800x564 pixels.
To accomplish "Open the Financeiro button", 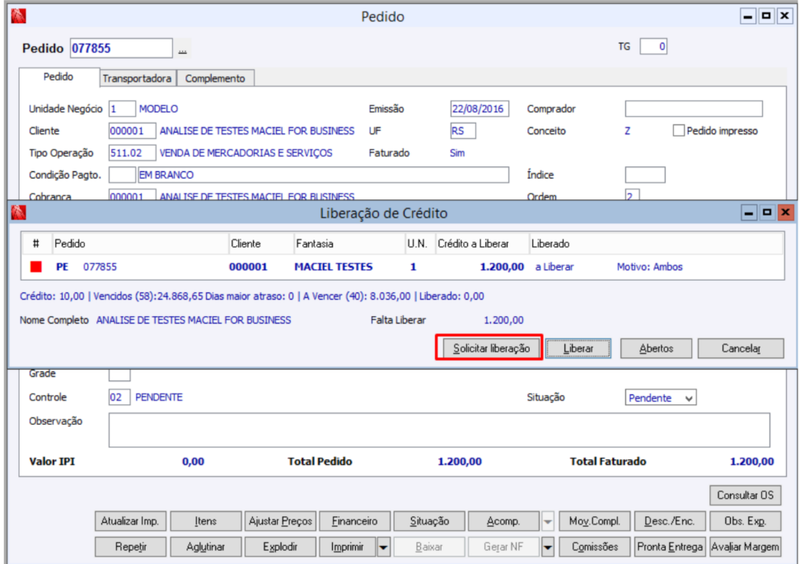I will point(355,521).
